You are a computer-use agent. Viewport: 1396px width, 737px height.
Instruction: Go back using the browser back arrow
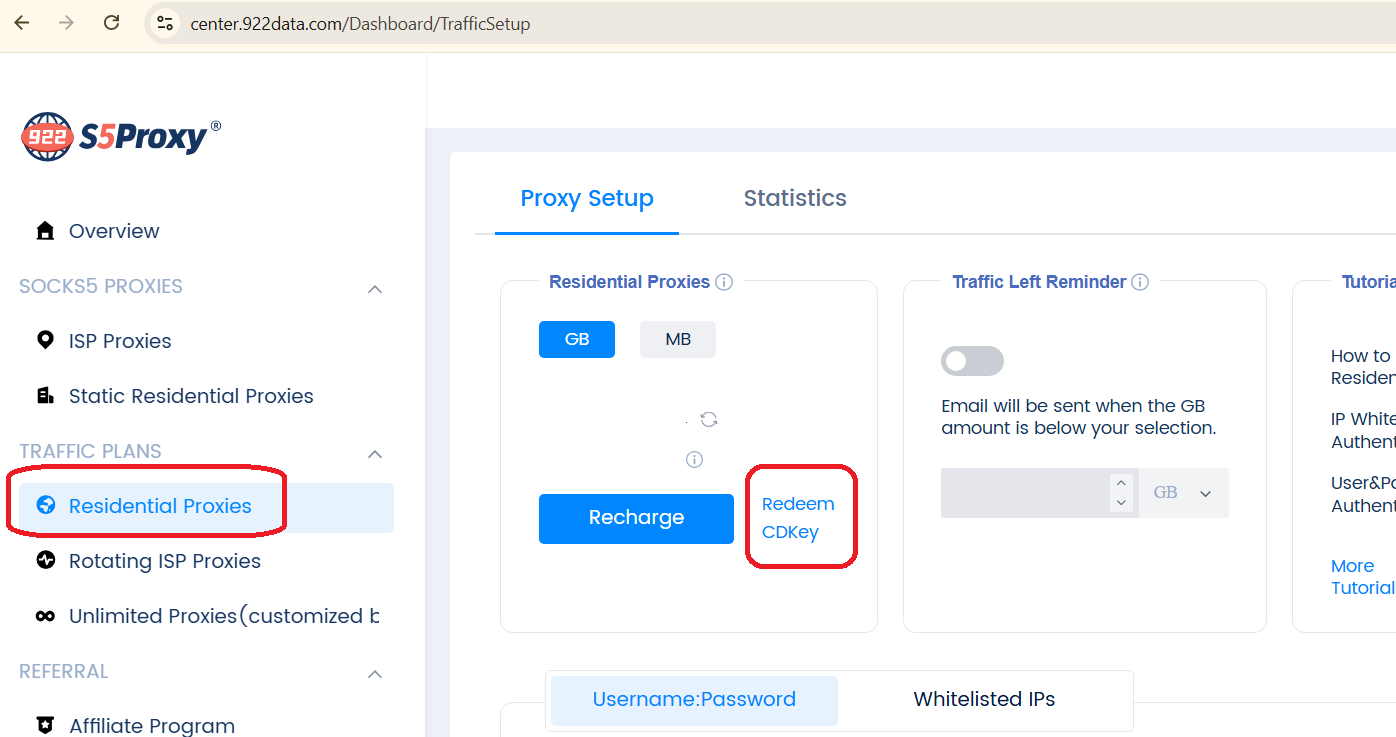pos(22,23)
